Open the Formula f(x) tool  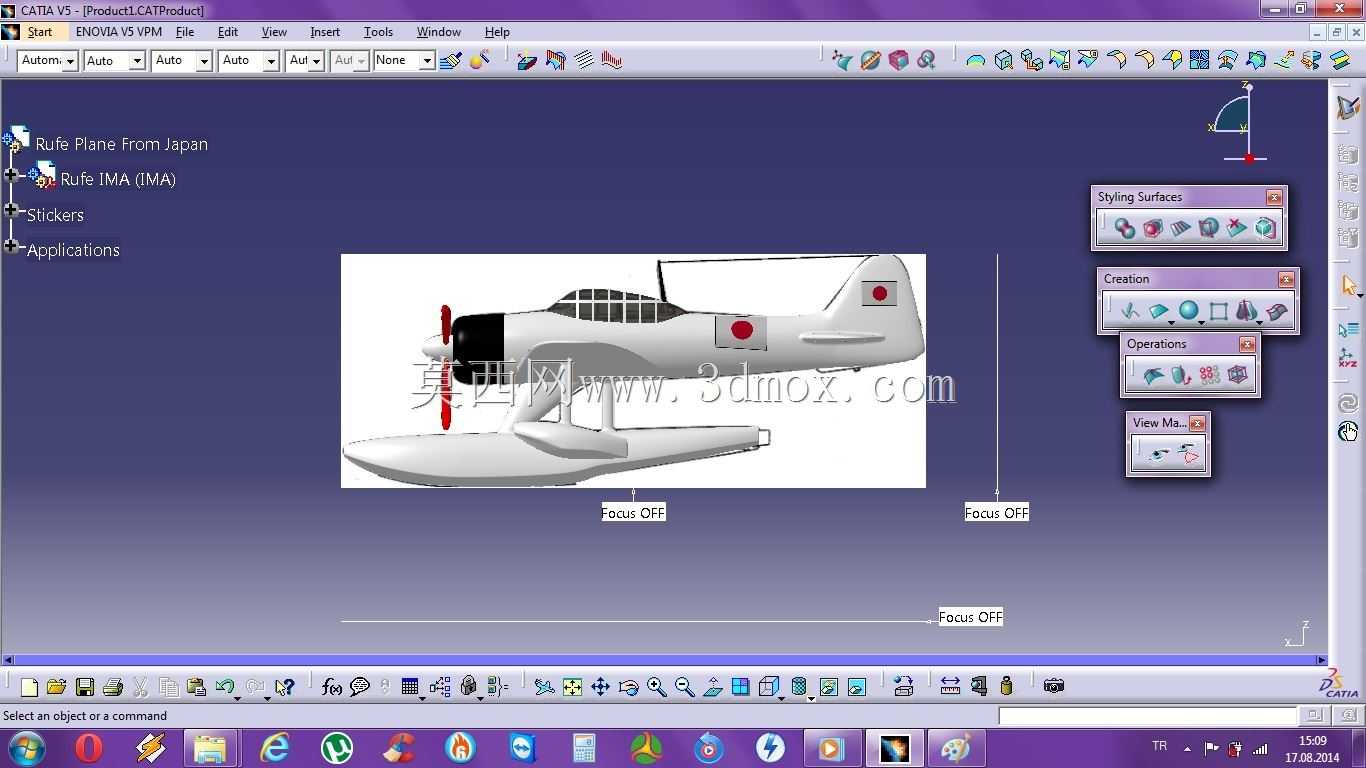pyautogui.click(x=332, y=686)
